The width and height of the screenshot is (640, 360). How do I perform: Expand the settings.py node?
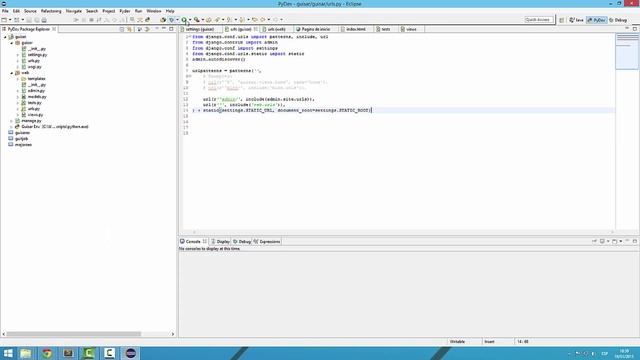[18, 55]
